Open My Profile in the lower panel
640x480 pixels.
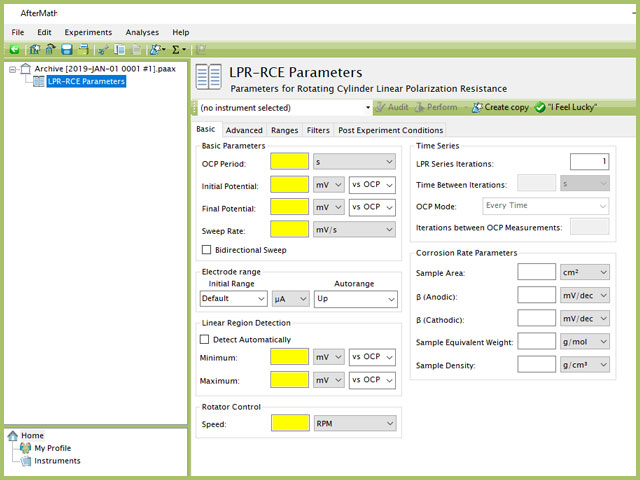53,448
